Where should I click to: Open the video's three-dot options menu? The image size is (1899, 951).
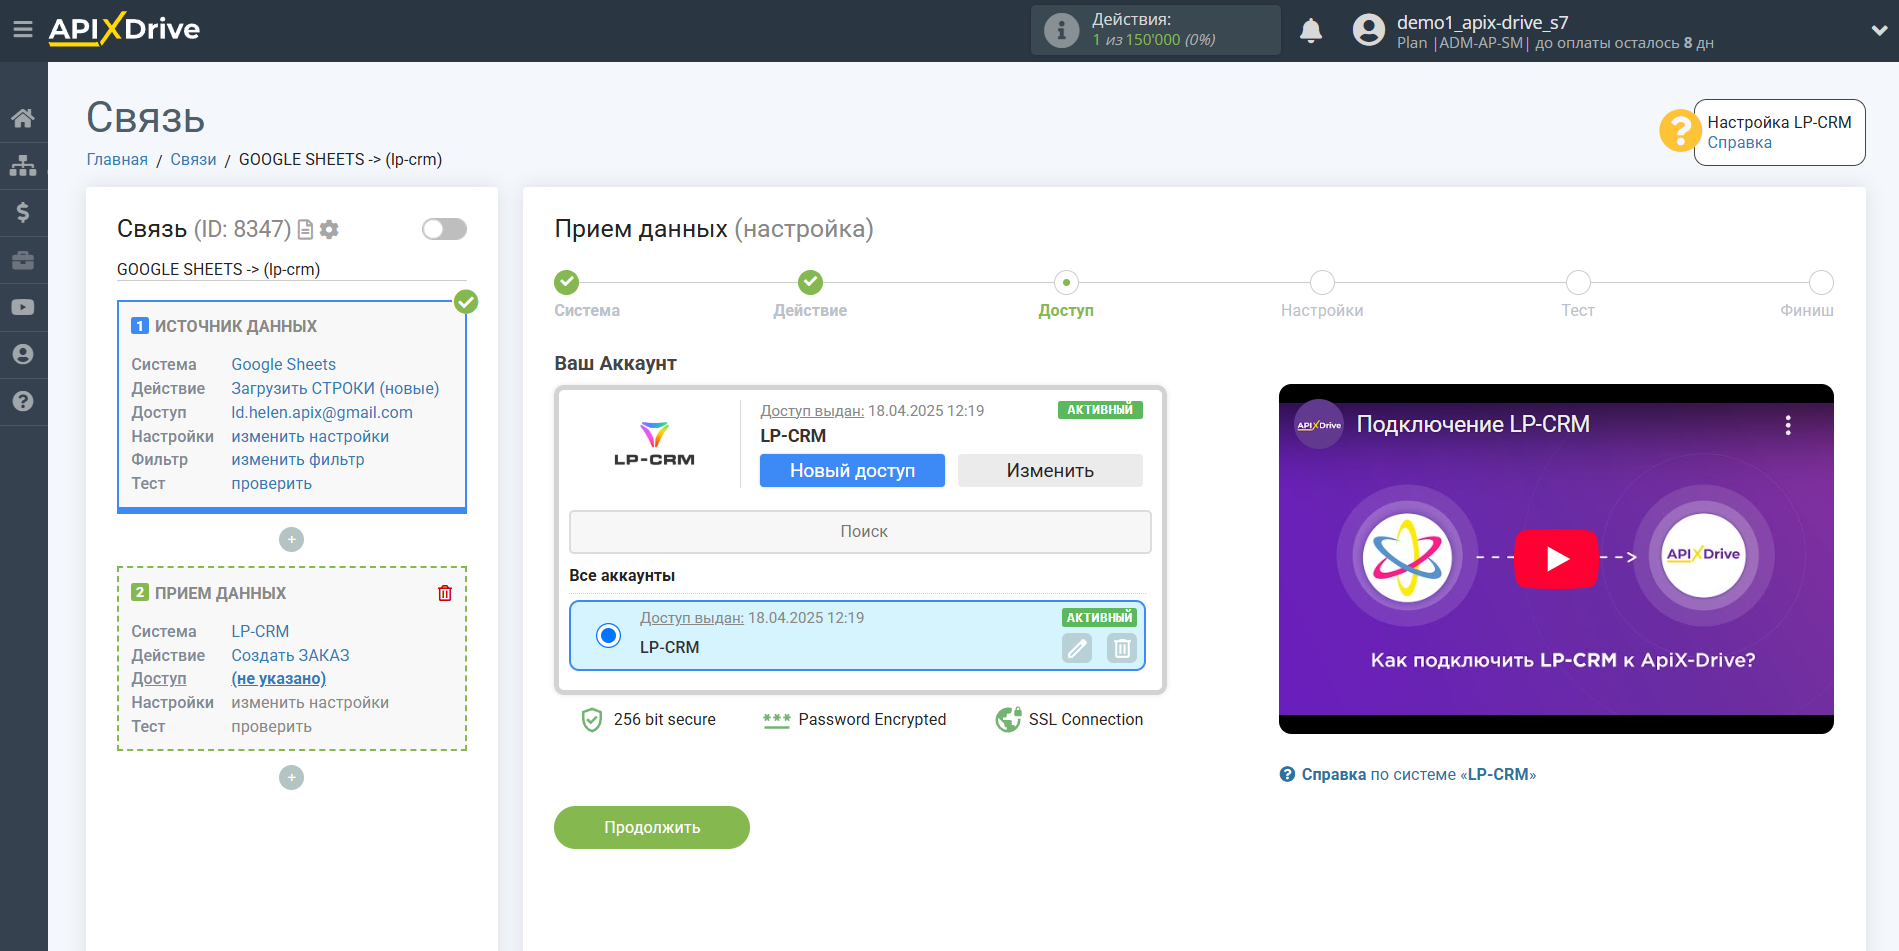tap(1787, 425)
